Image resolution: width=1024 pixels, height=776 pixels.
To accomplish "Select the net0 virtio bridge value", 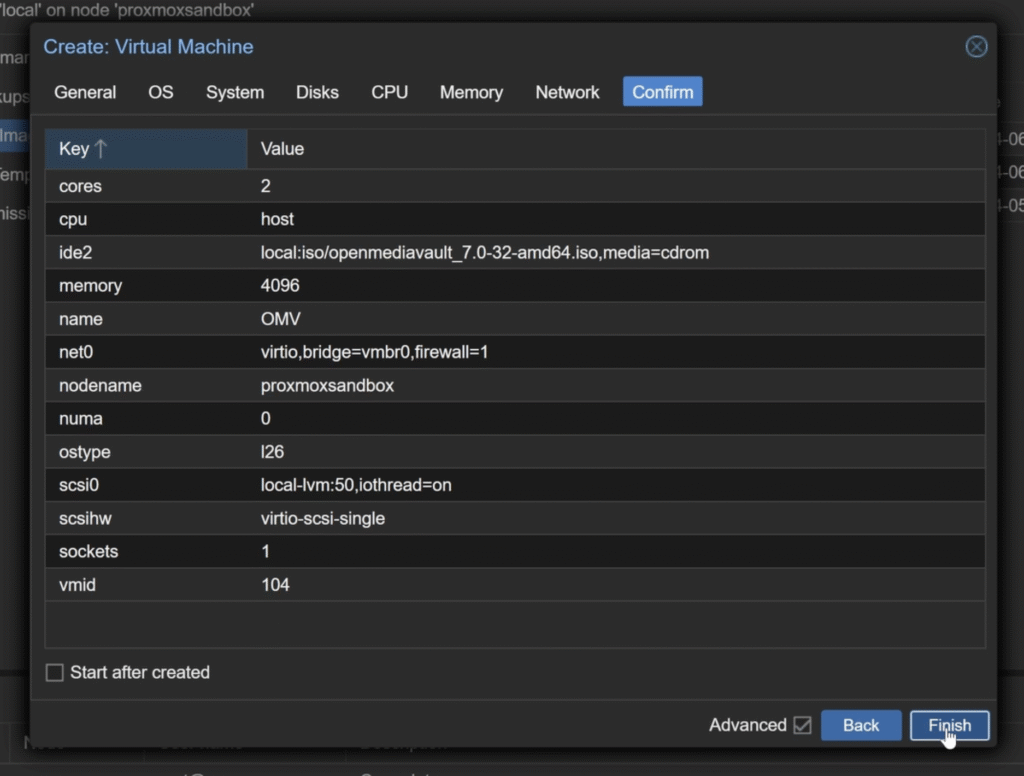I will click(374, 352).
